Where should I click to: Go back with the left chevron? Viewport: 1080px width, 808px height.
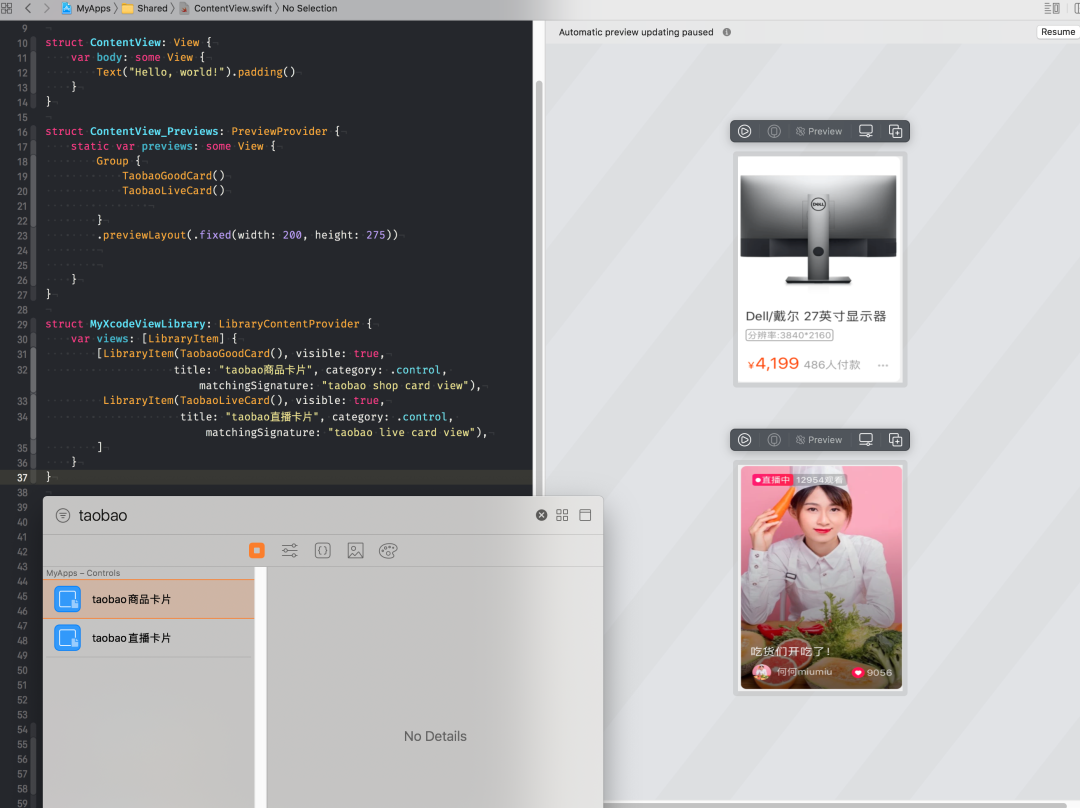28,8
